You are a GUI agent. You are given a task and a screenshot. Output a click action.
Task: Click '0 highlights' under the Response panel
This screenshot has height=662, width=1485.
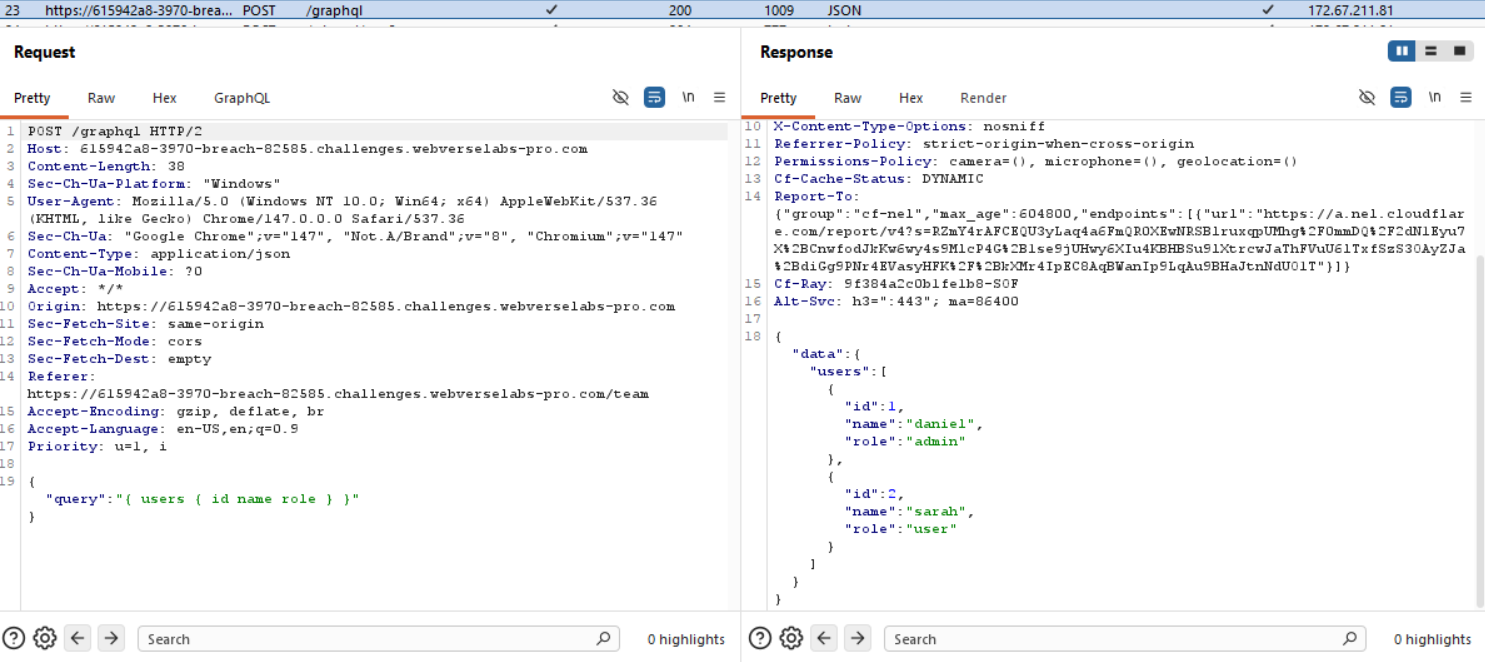(1433, 639)
